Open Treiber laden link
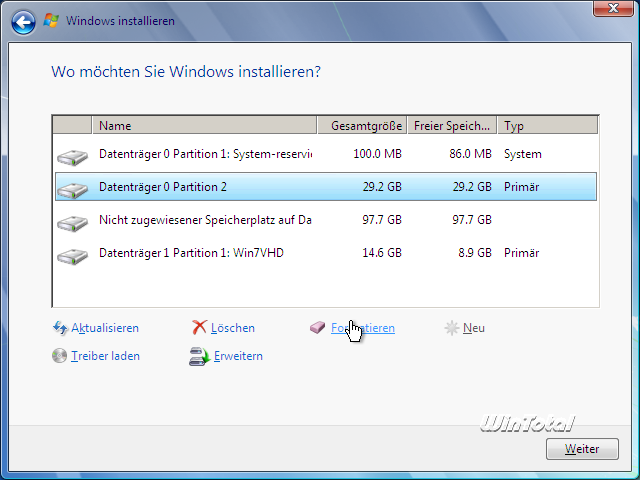640x480 pixels. 105,356
